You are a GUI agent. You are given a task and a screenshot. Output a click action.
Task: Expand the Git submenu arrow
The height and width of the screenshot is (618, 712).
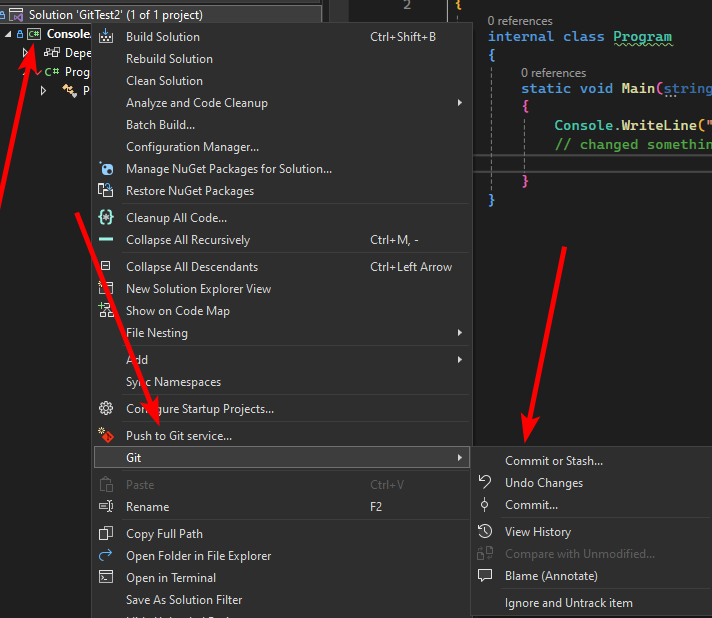tap(460, 458)
